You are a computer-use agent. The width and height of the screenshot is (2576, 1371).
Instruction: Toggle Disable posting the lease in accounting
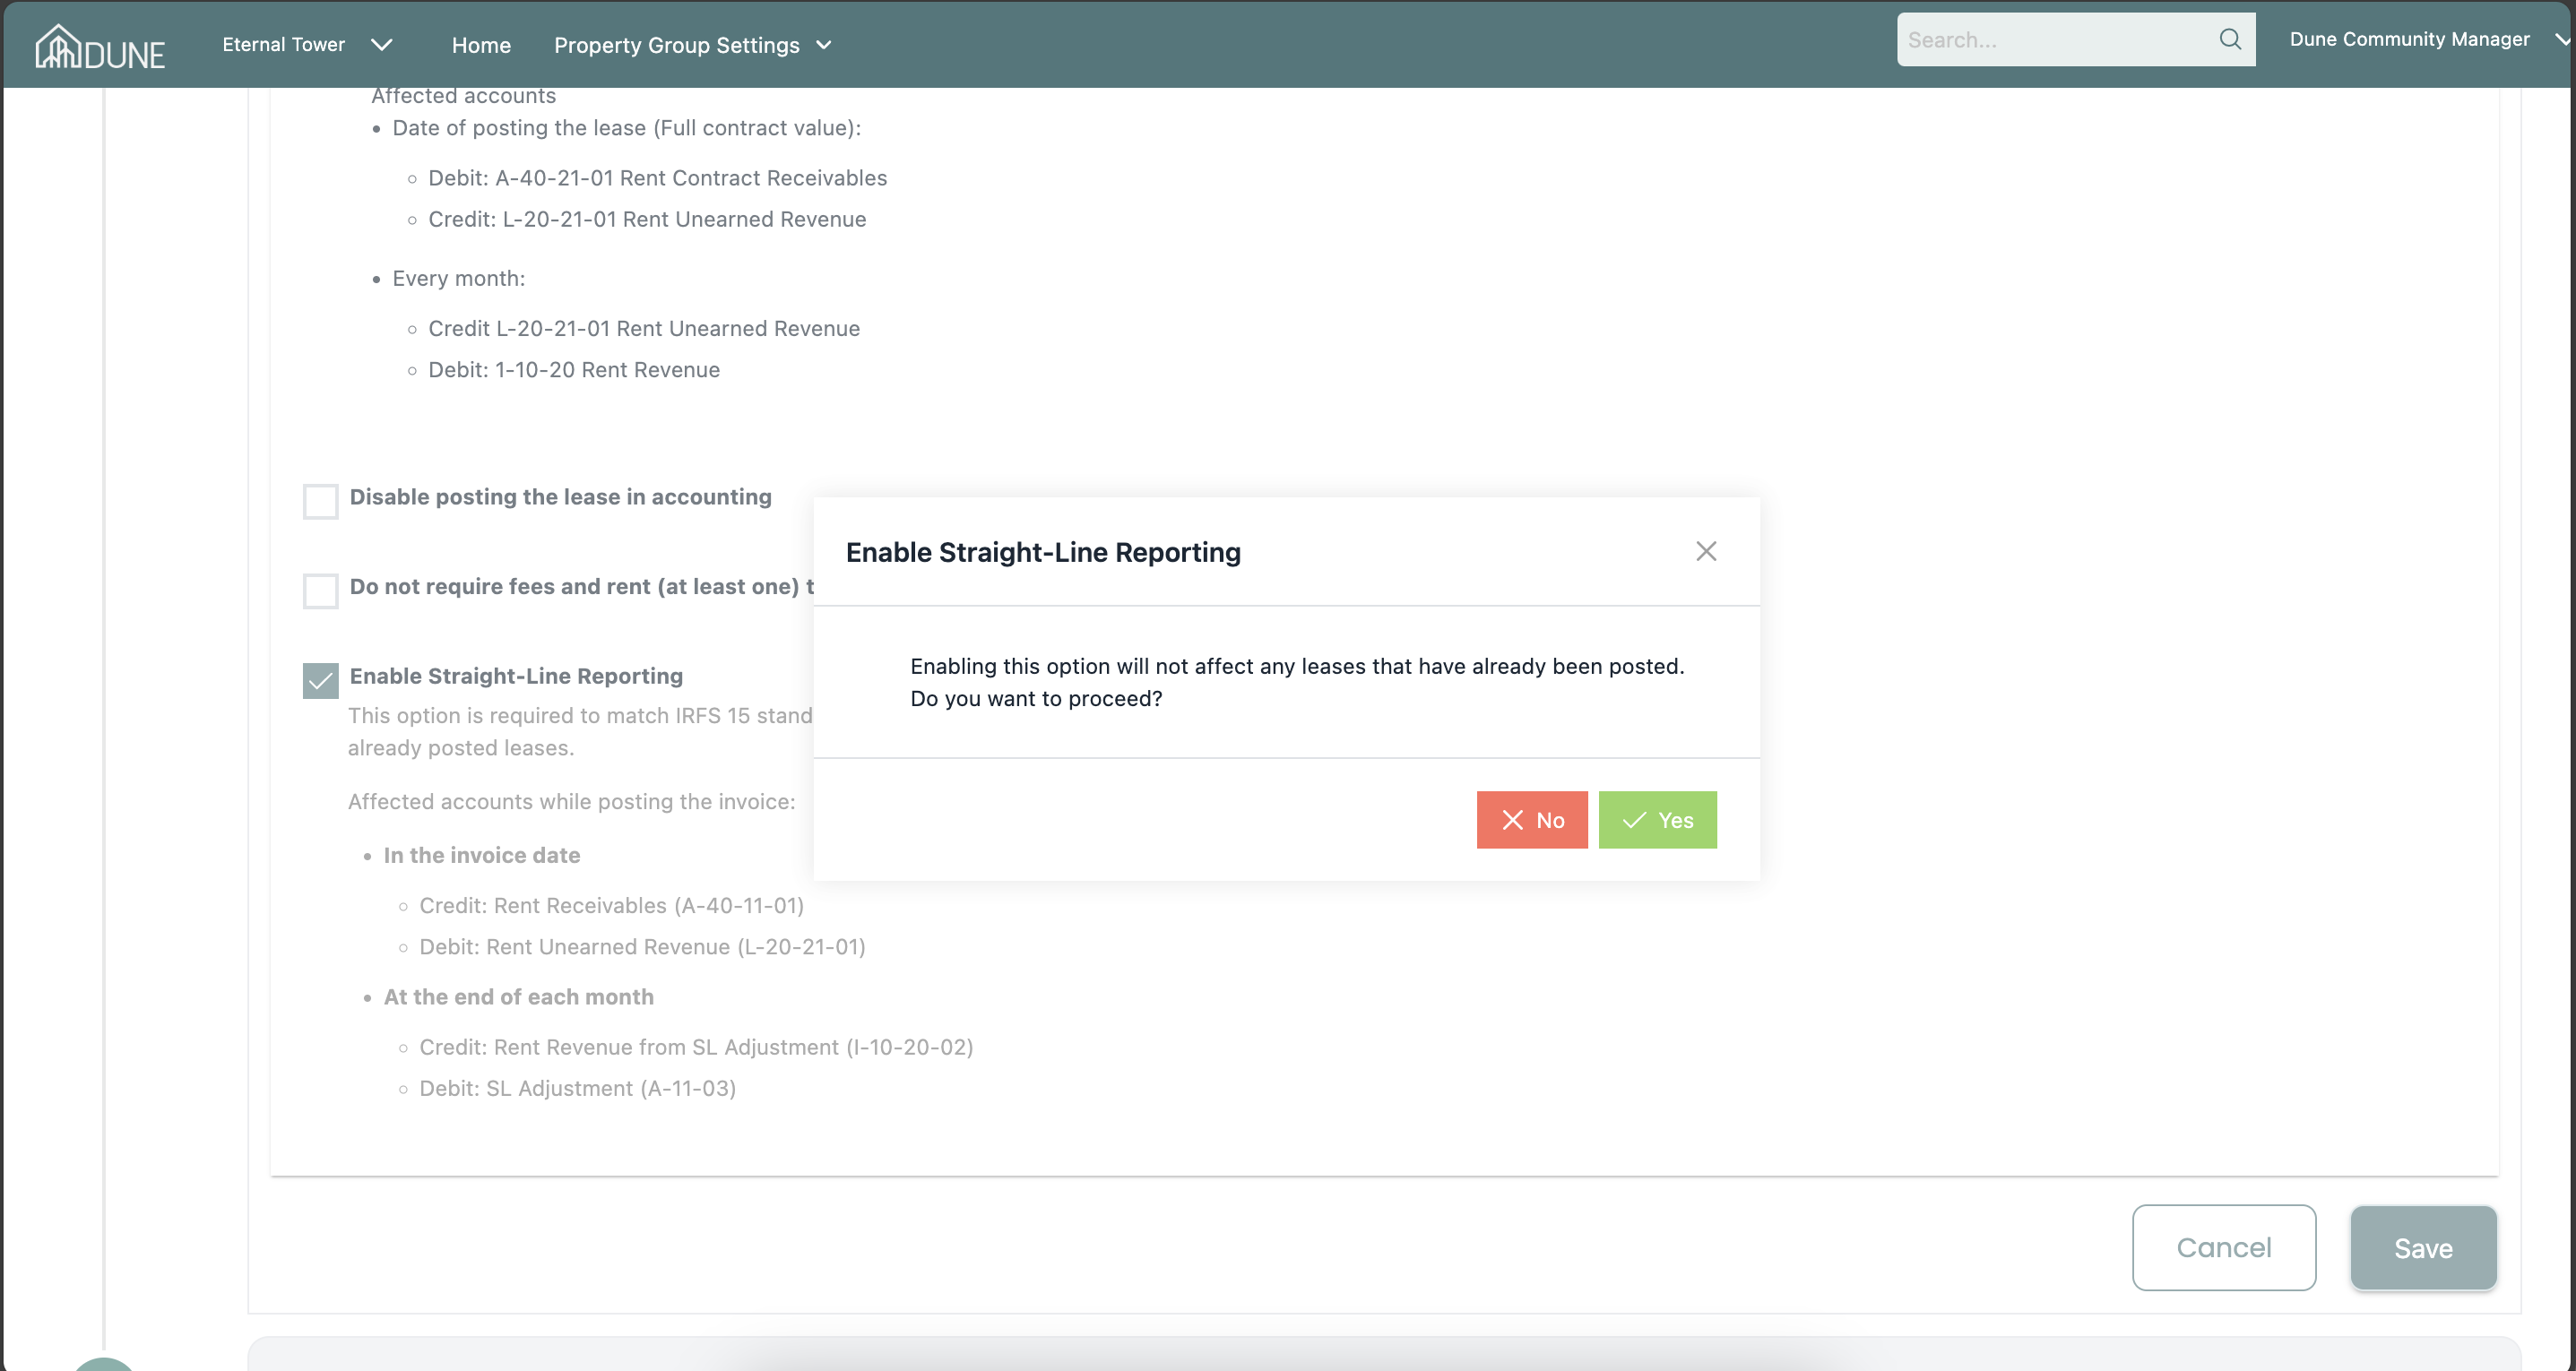click(x=320, y=501)
